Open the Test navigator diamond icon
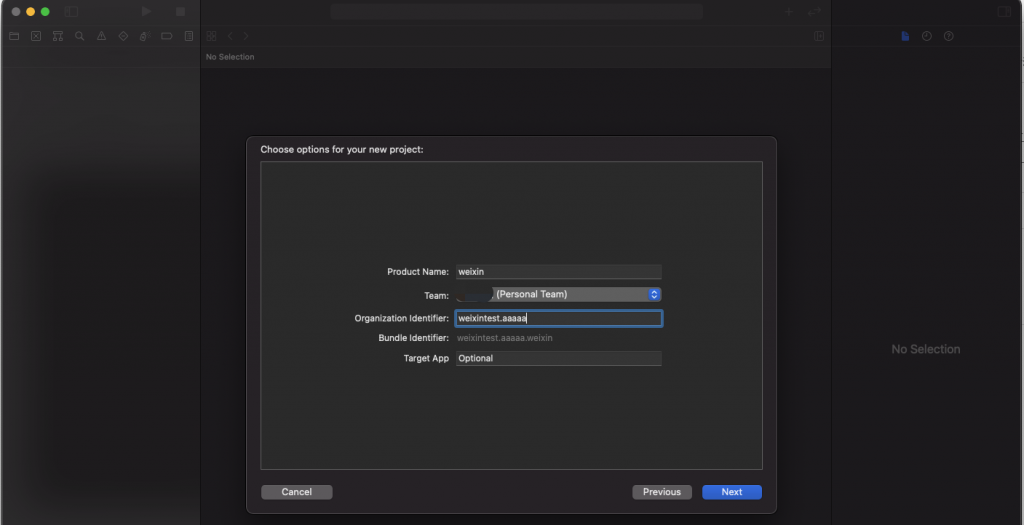This screenshot has height=525, width=1024. pyautogui.click(x=123, y=36)
